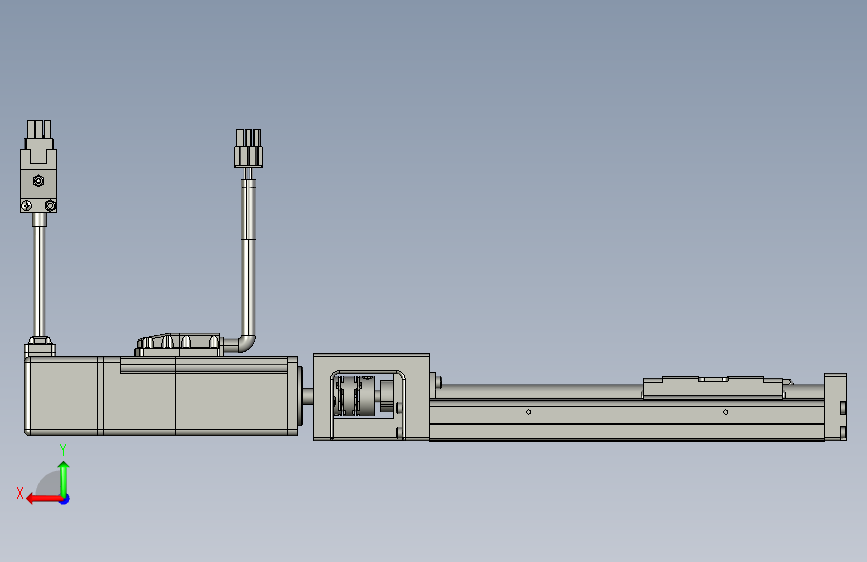867x562 pixels.
Task: Select the slider carriage on the linear actuator rail
Action: click(713, 387)
